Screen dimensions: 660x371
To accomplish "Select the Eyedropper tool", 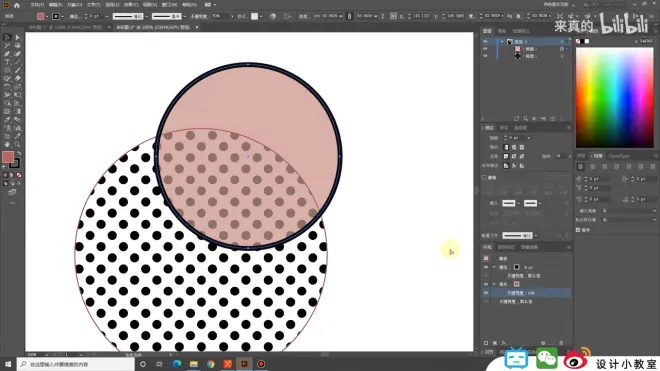I will pyautogui.click(x=7, y=120).
